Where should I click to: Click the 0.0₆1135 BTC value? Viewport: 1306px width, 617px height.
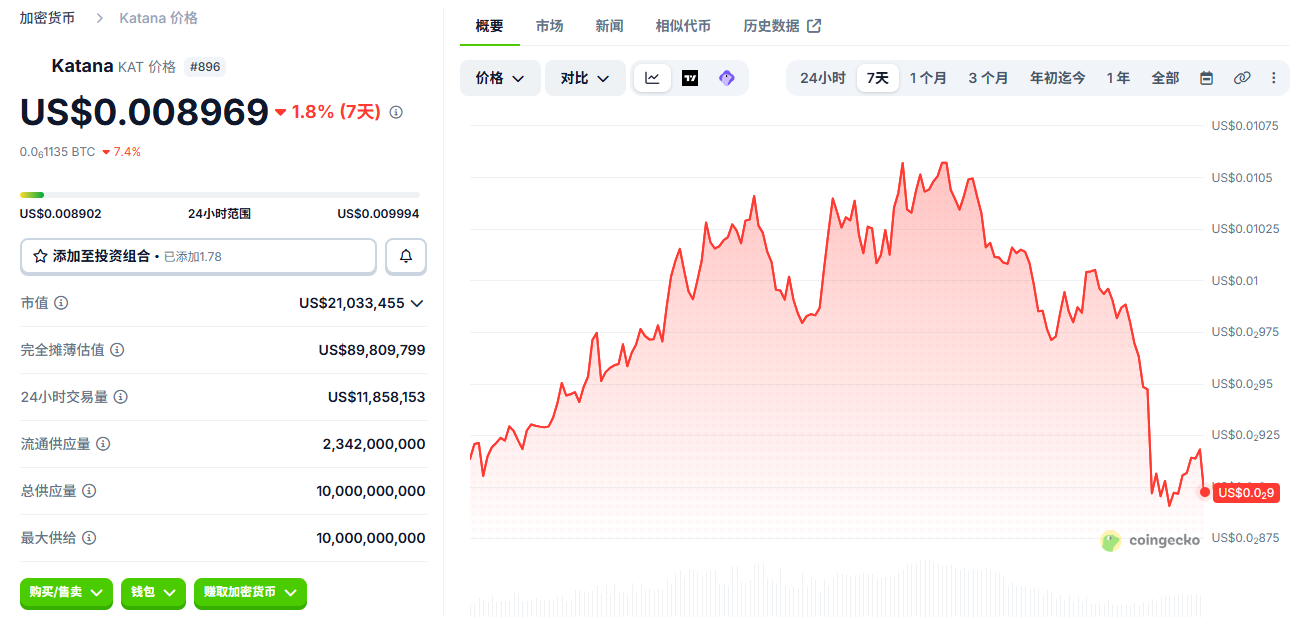point(57,152)
